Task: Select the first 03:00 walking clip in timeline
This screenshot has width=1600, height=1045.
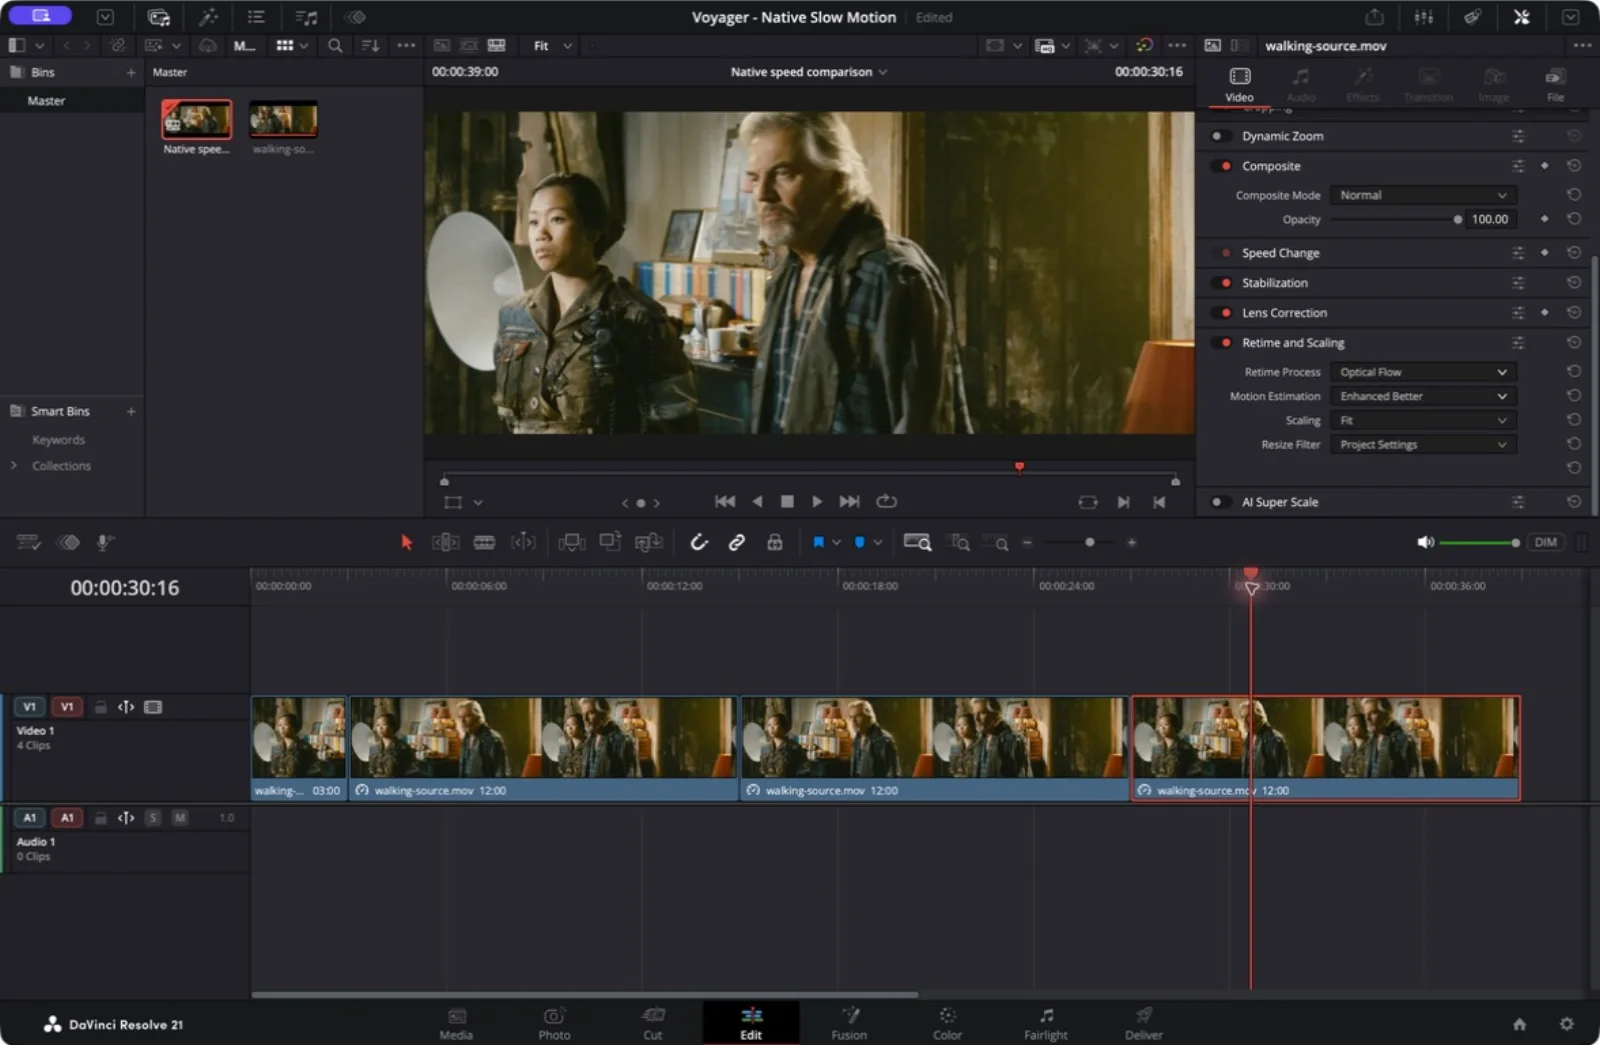Action: (x=298, y=748)
